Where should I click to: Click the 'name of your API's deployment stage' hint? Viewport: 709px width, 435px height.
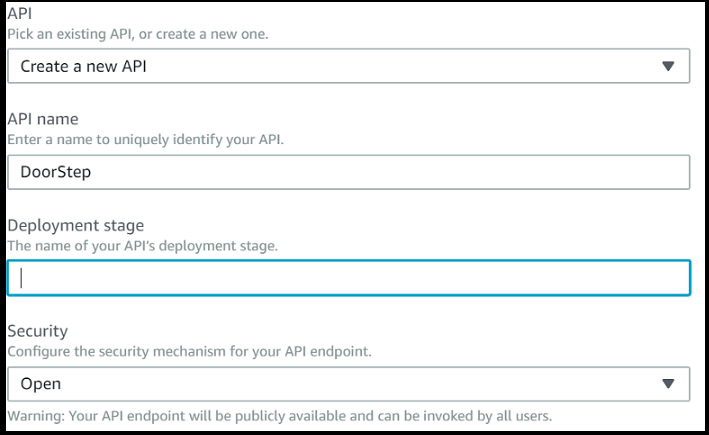(x=142, y=245)
